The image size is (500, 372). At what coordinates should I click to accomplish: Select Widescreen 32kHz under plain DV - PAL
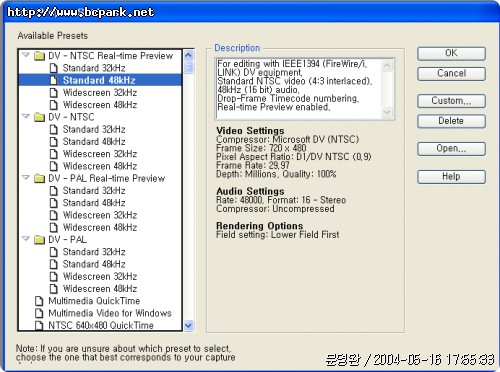pyautogui.click(x=100, y=277)
